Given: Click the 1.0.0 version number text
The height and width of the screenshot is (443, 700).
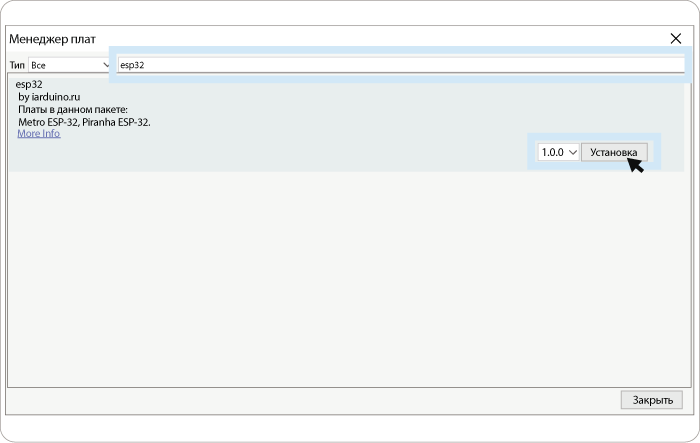Looking at the screenshot, I should 552,152.
